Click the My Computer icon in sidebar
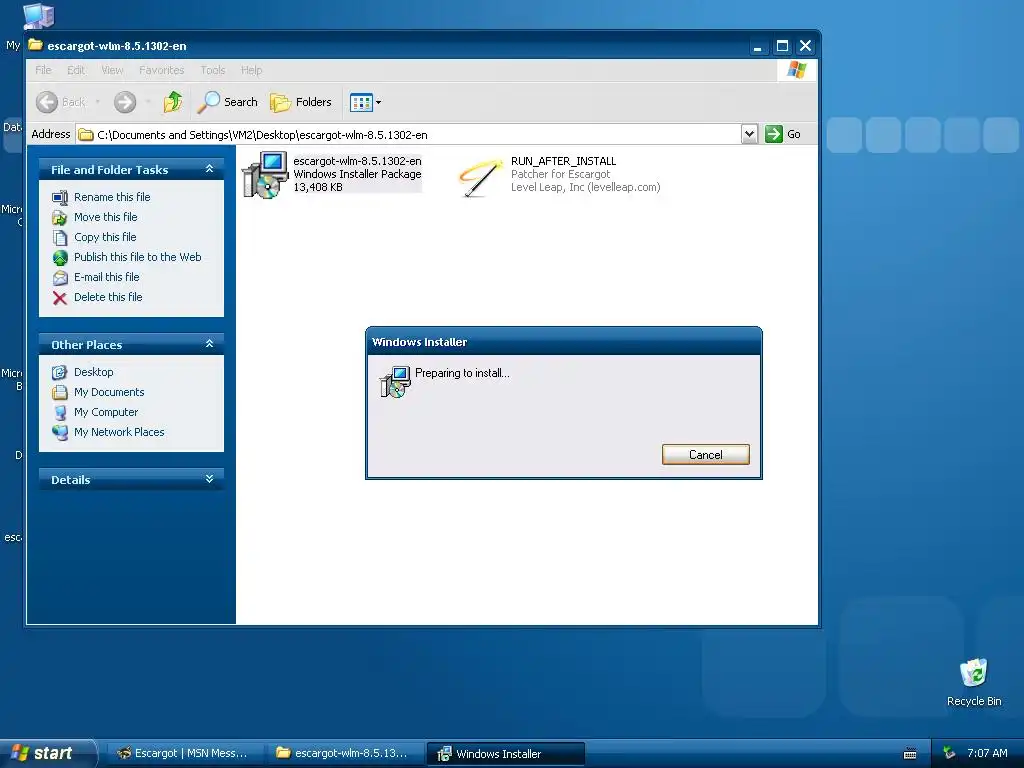This screenshot has height=768, width=1024. (59, 413)
